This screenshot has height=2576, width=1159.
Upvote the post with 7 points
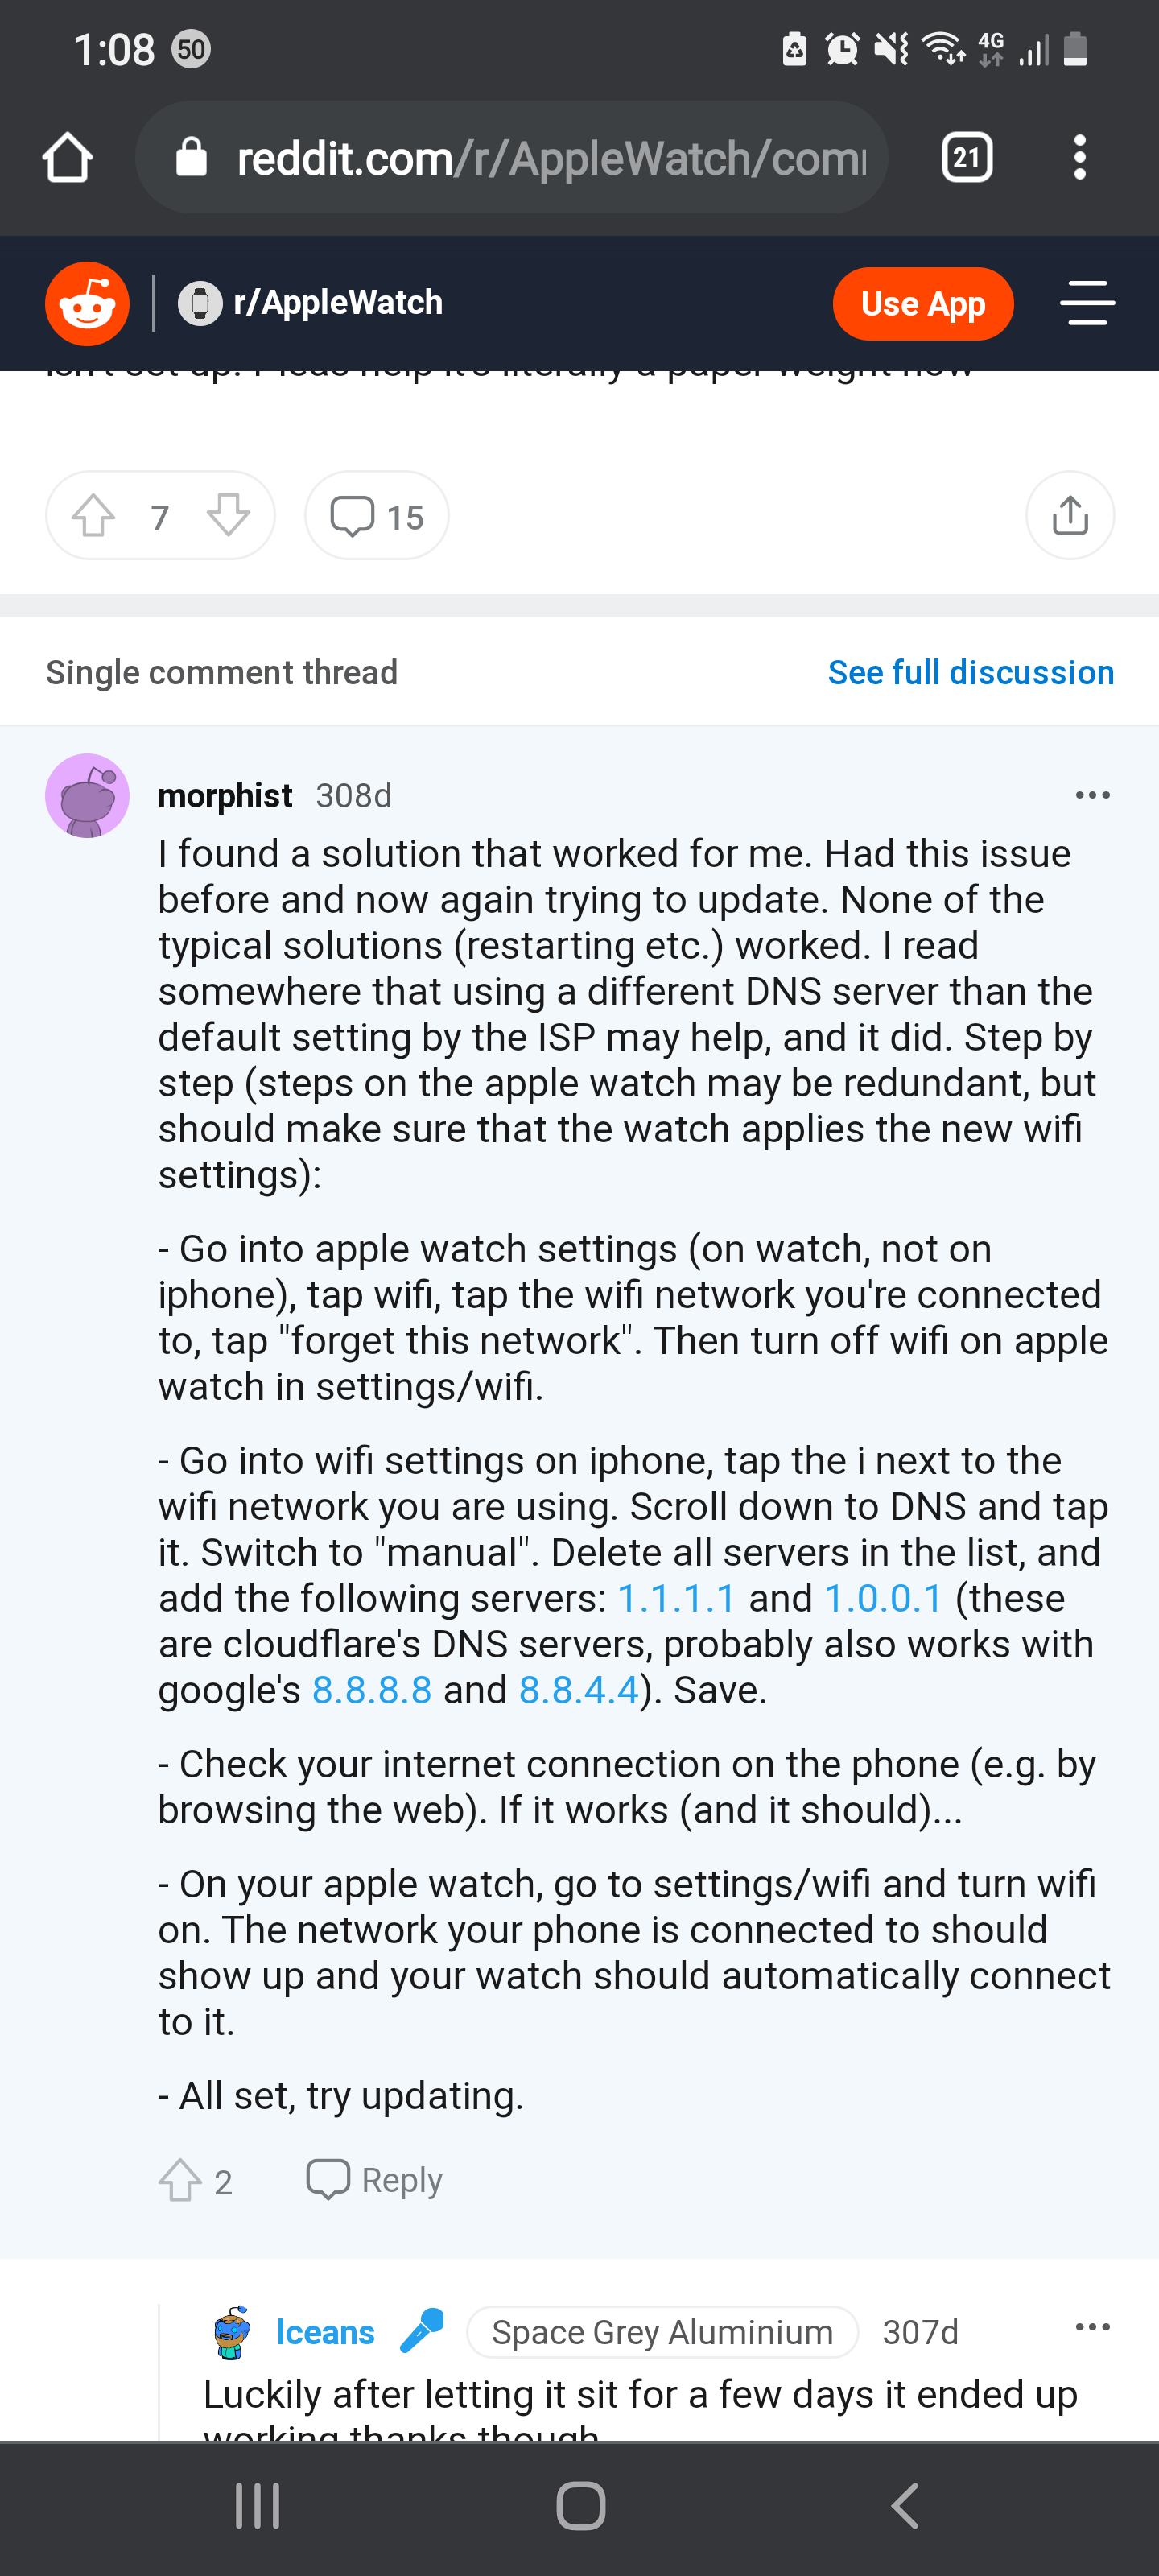93,516
